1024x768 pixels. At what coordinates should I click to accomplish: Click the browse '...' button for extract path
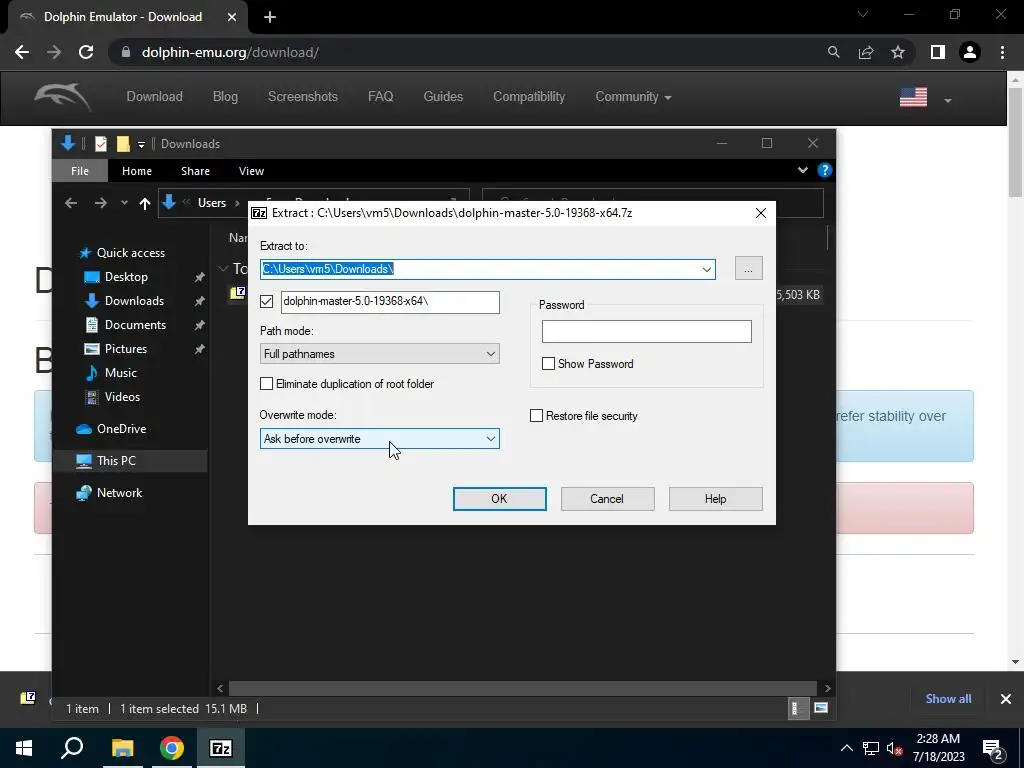[x=748, y=269]
